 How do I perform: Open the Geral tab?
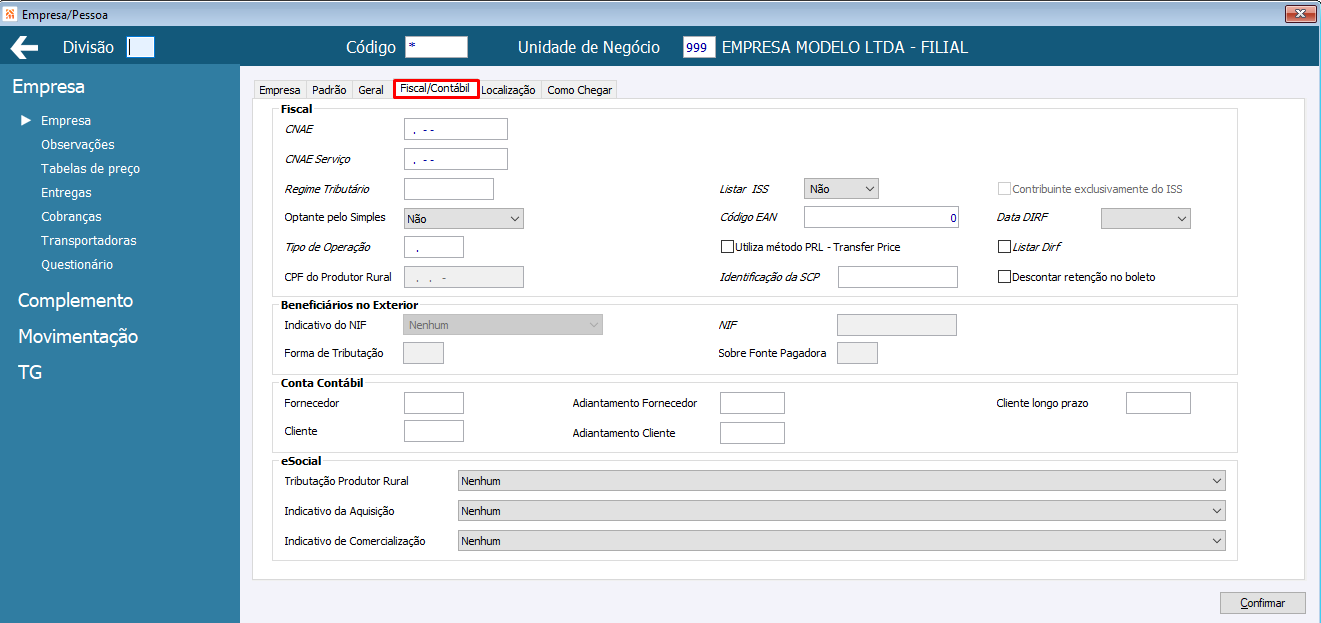tap(371, 90)
